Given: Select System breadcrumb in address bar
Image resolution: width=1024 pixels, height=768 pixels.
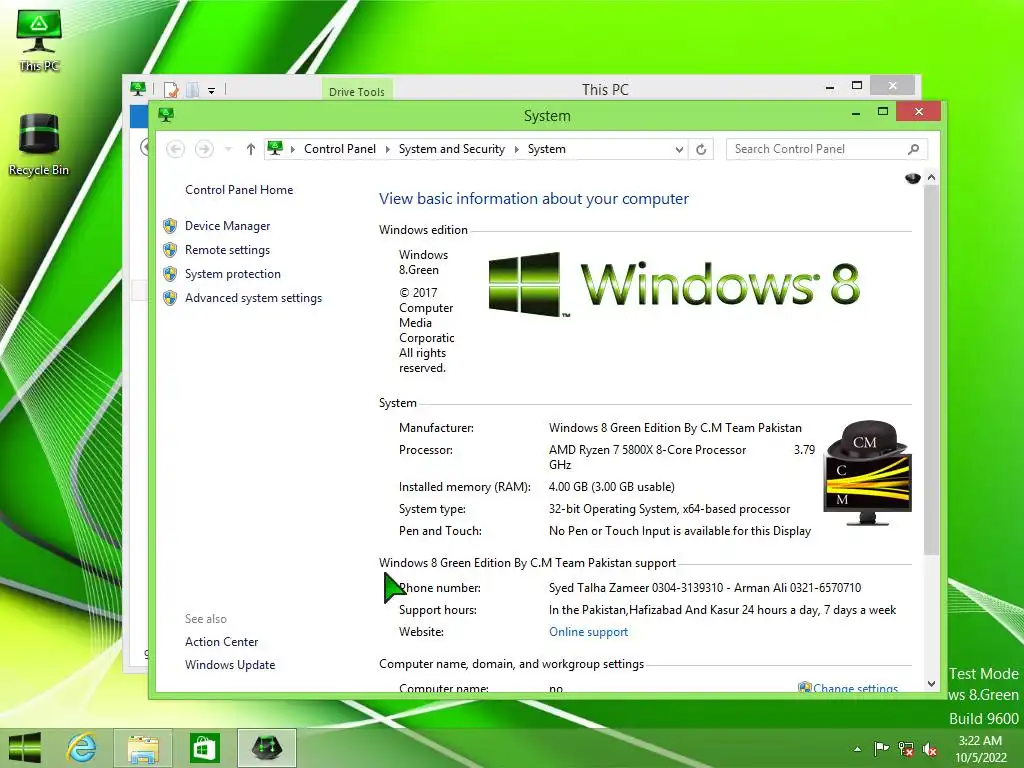Looking at the screenshot, I should click(547, 149).
